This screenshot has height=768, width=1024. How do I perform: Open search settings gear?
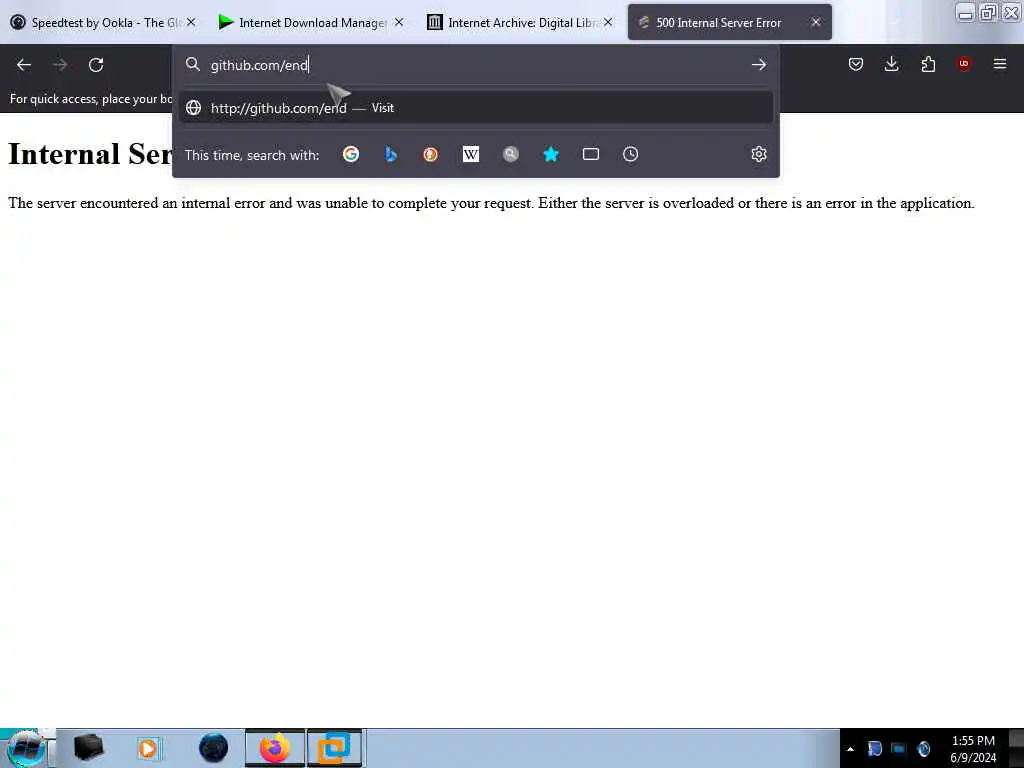[758, 154]
